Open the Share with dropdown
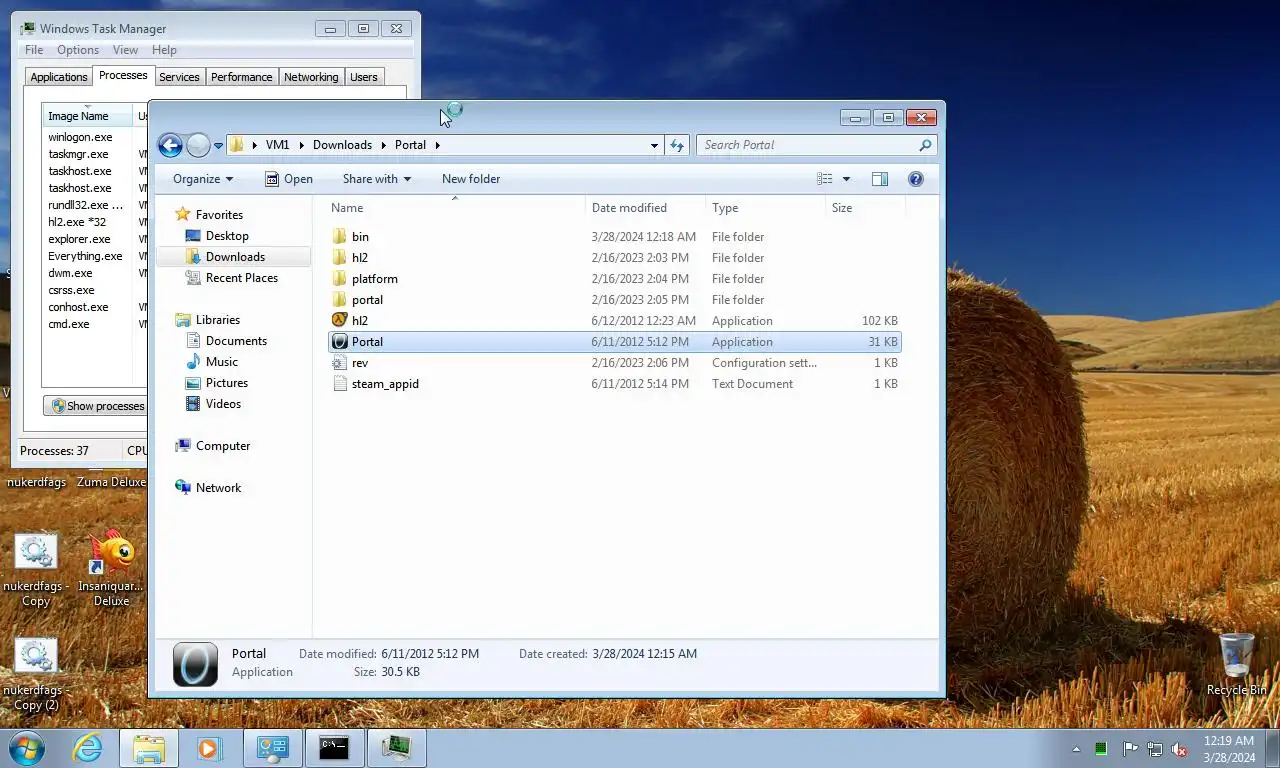 click(377, 179)
